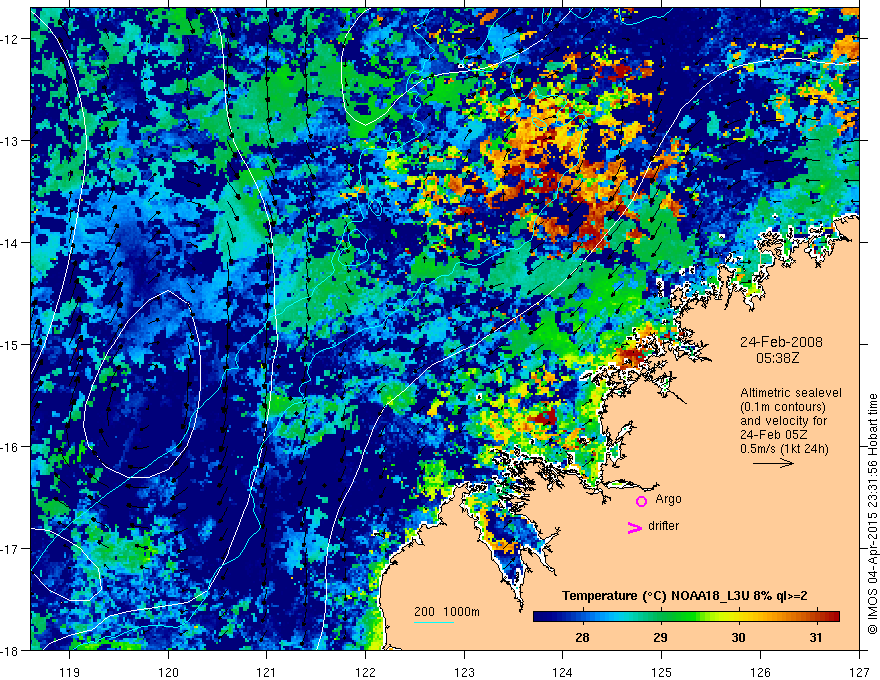Viewport: 880px width, 680px height.
Task: Click the dark red end of the color bar
Action: click(833, 616)
